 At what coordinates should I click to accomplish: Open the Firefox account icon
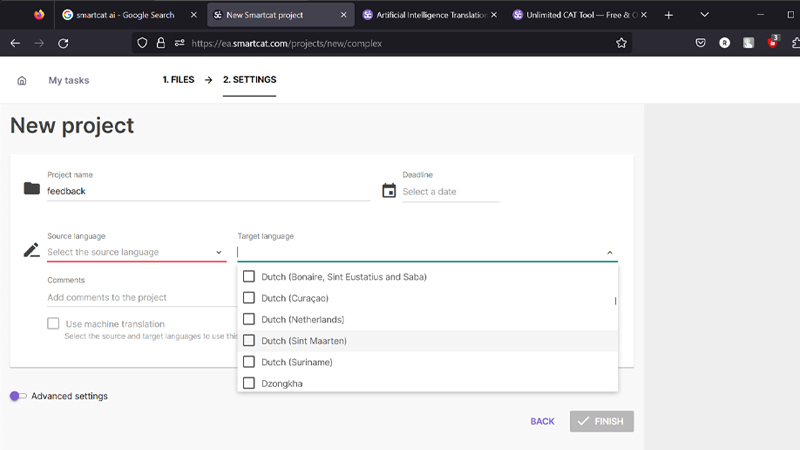click(x=724, y=43)
